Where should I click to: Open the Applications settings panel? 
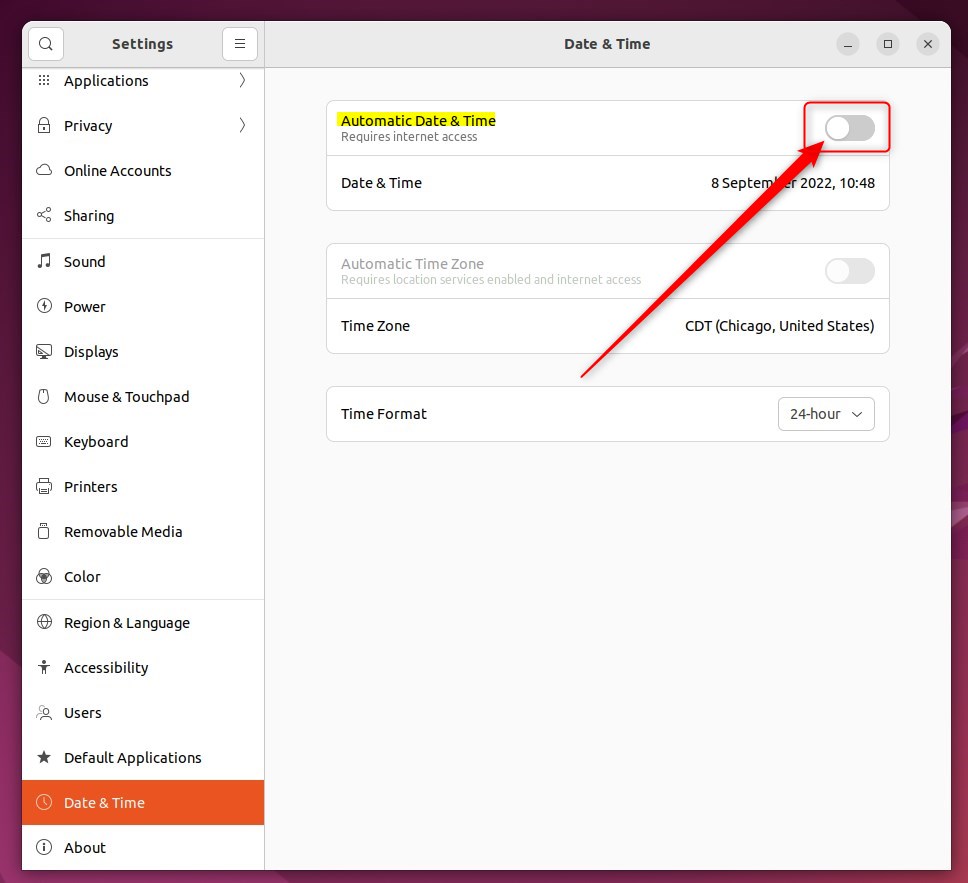point(143,80)
